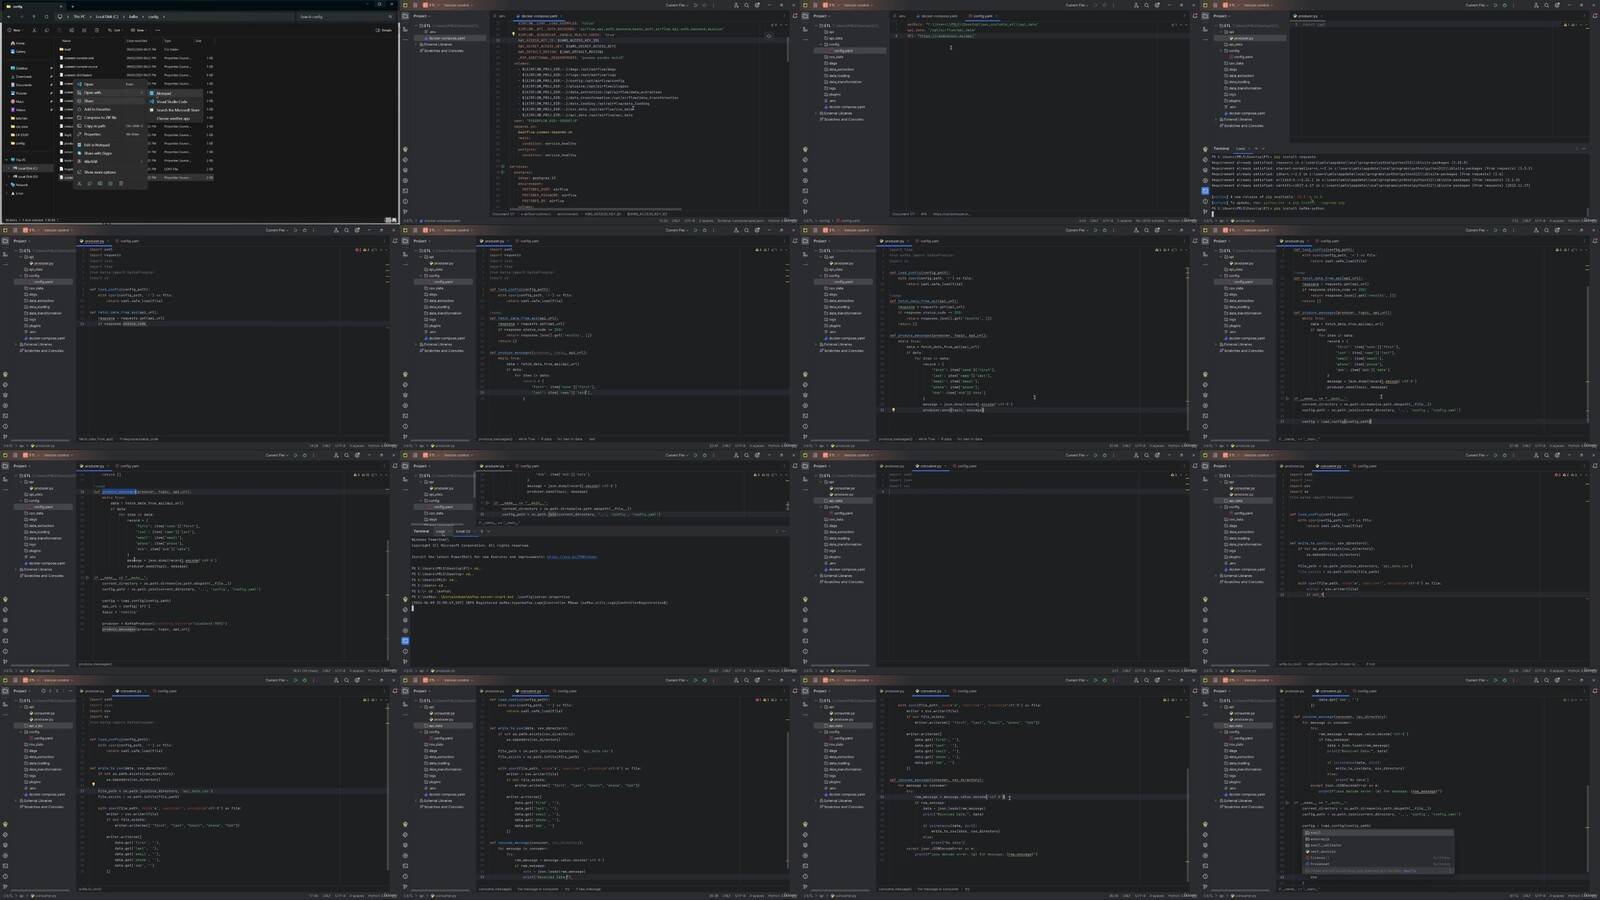Open the New dropdown in File Explorer
The width and height of the screenshot is (1600, 900).
(16, 30)
